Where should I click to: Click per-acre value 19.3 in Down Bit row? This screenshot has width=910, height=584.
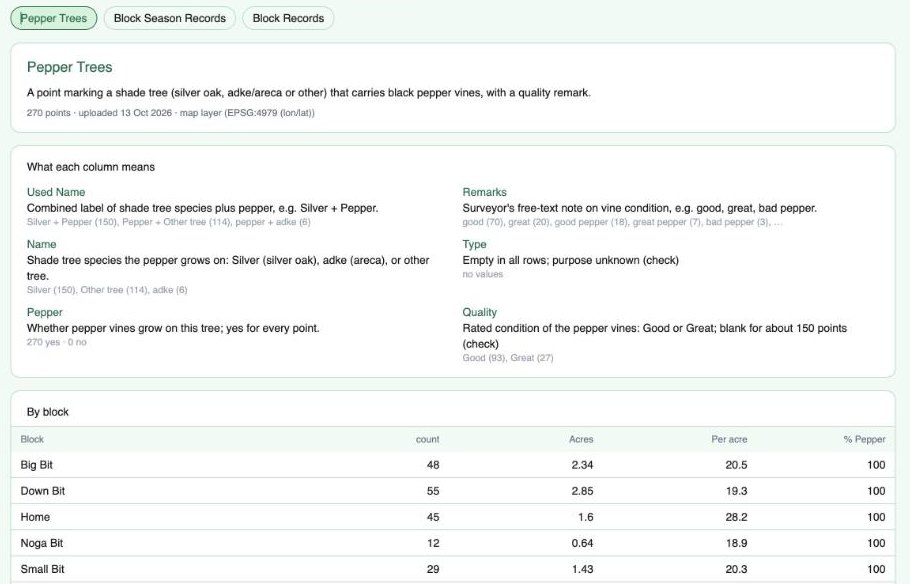pyautogui.click(x=736, y=491)
